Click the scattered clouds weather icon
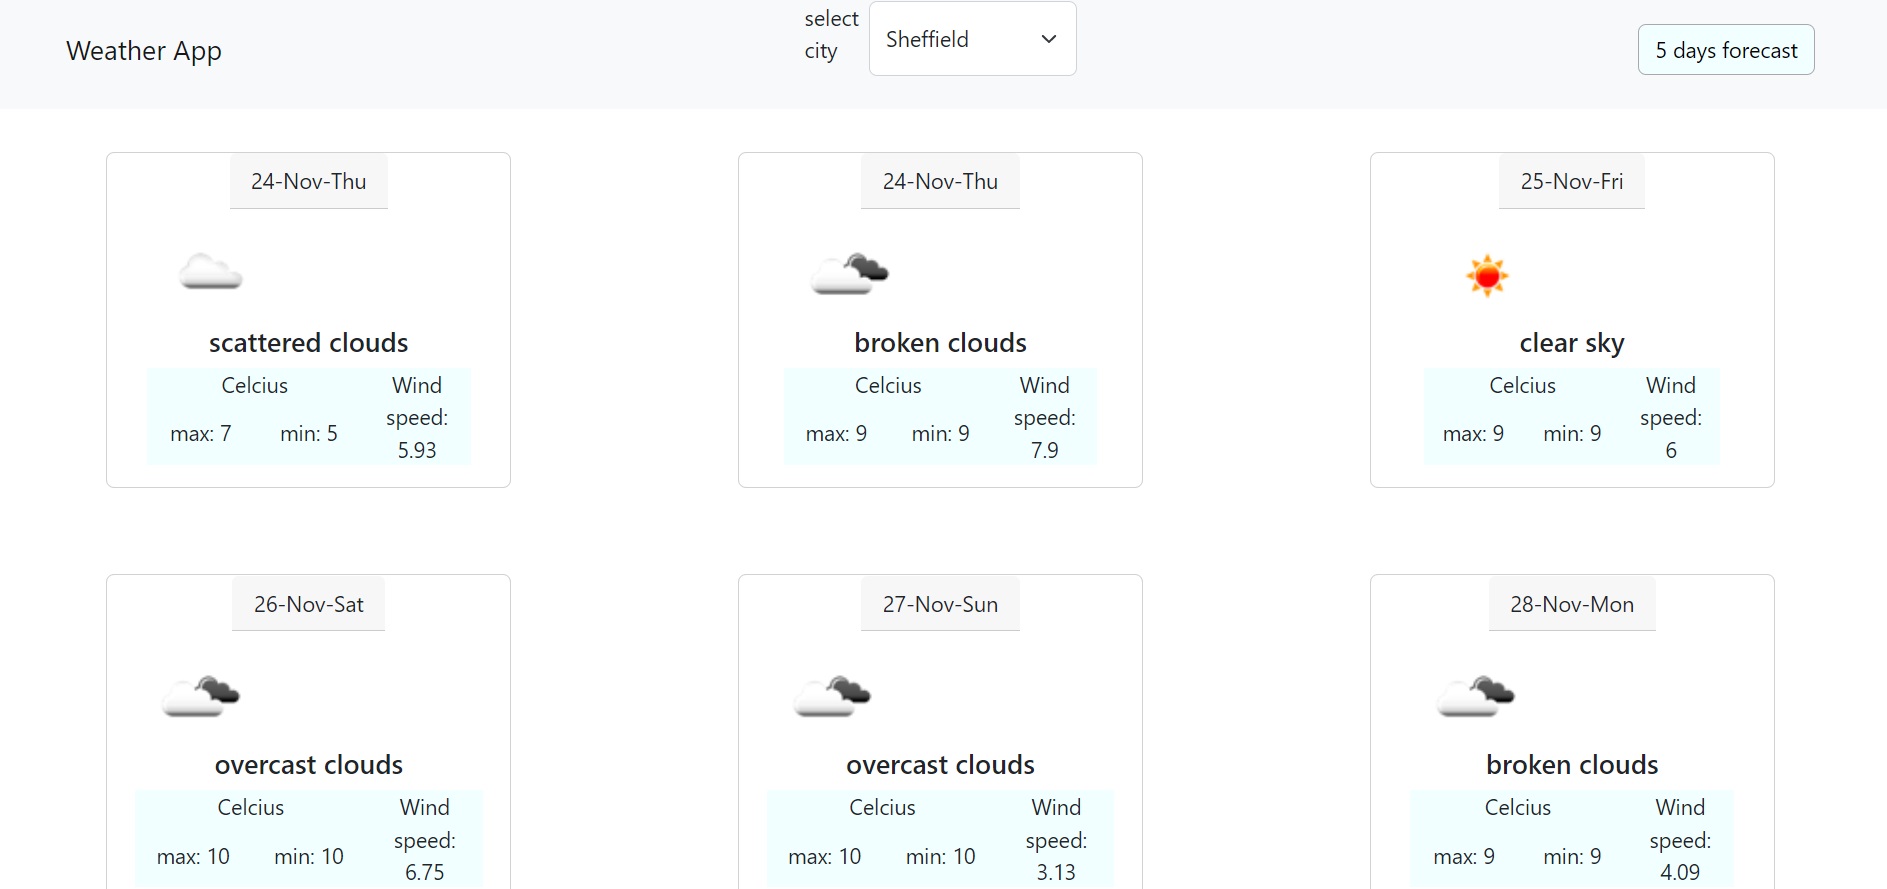1887x889 pixels. coord(211,272)
